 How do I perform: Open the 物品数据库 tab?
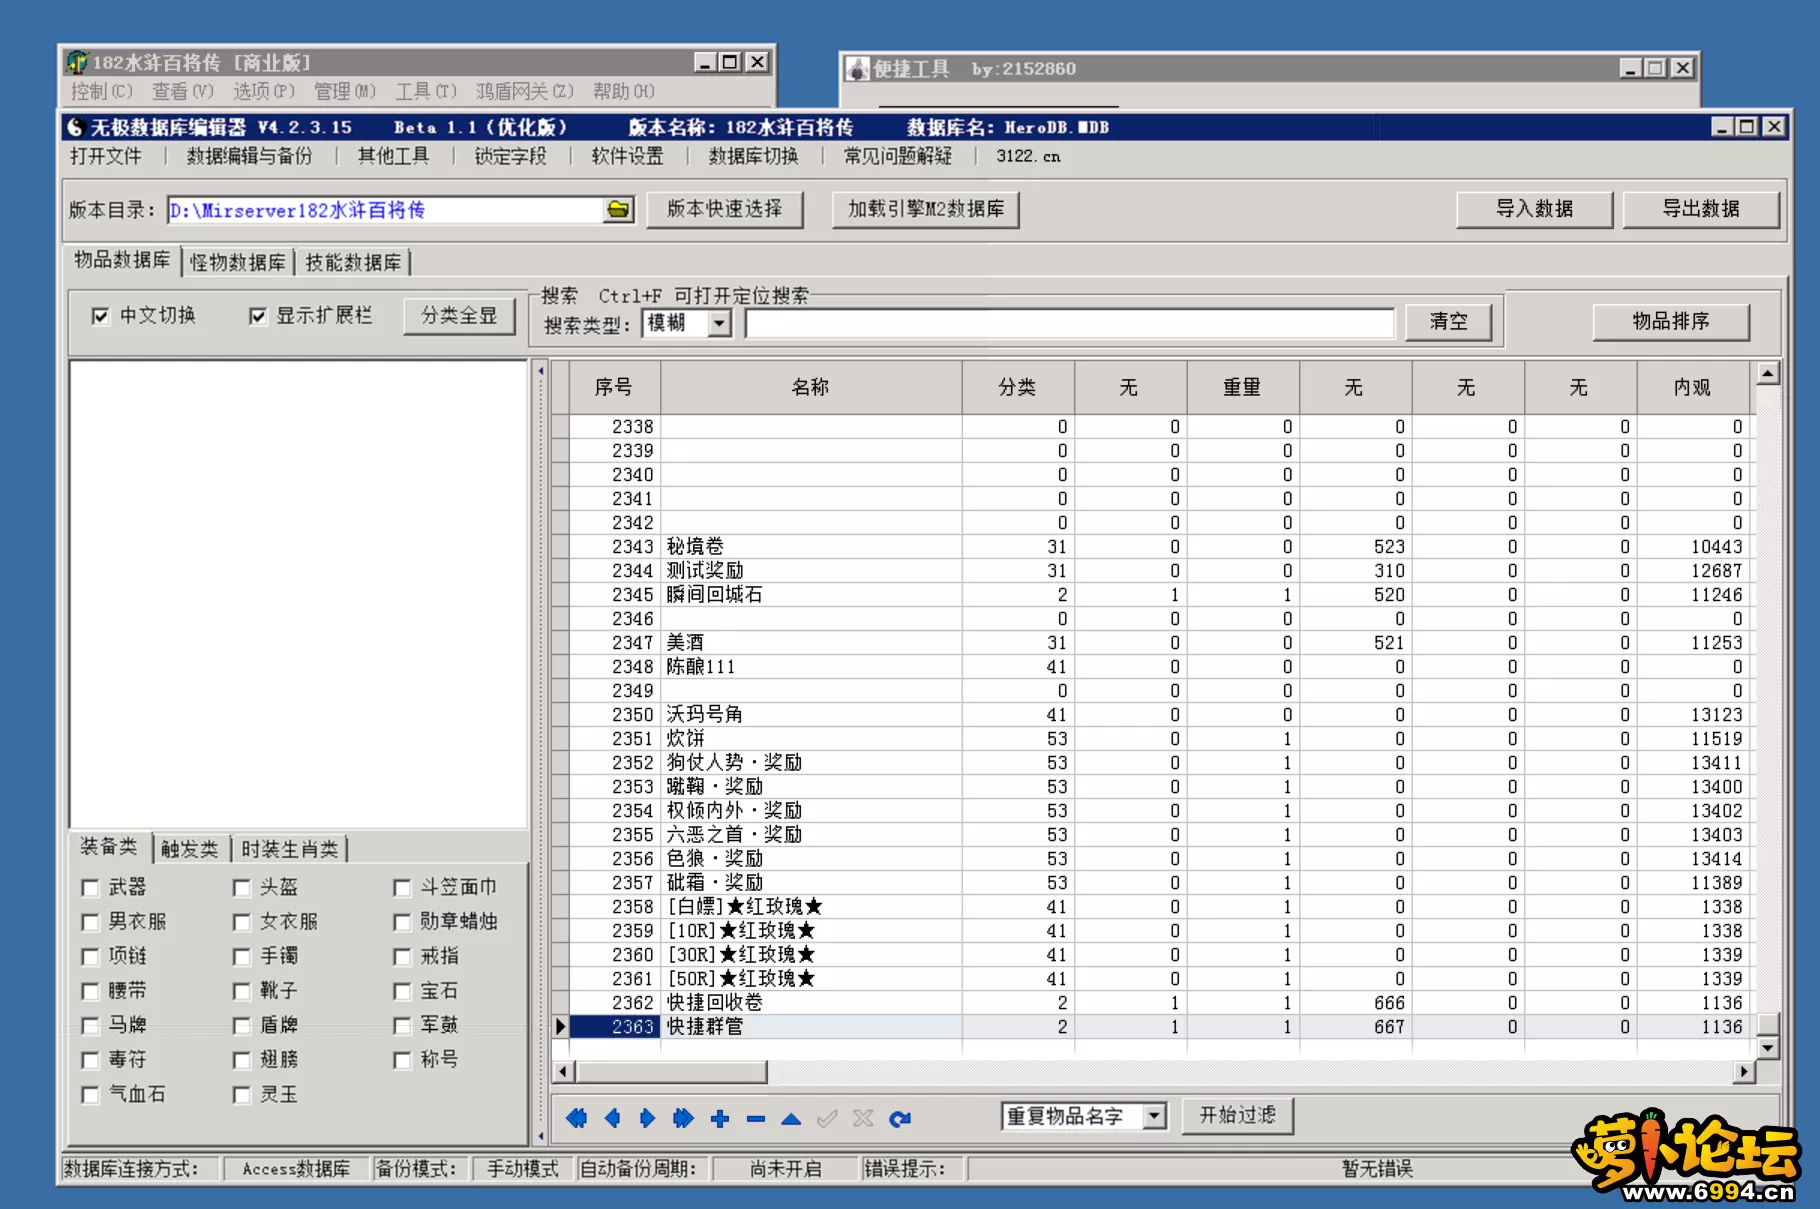click(122, 260)
